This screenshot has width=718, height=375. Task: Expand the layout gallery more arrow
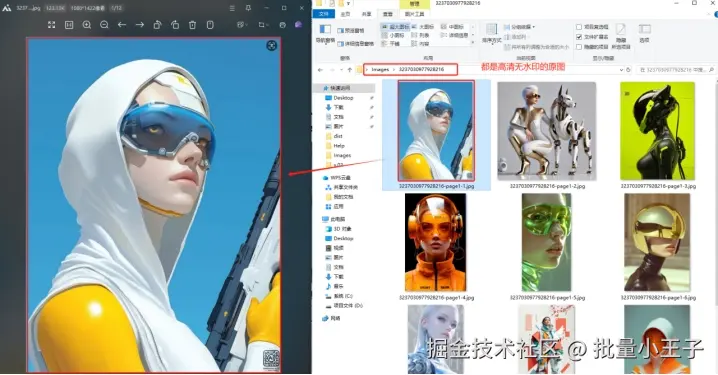click(x=473, y=43)
